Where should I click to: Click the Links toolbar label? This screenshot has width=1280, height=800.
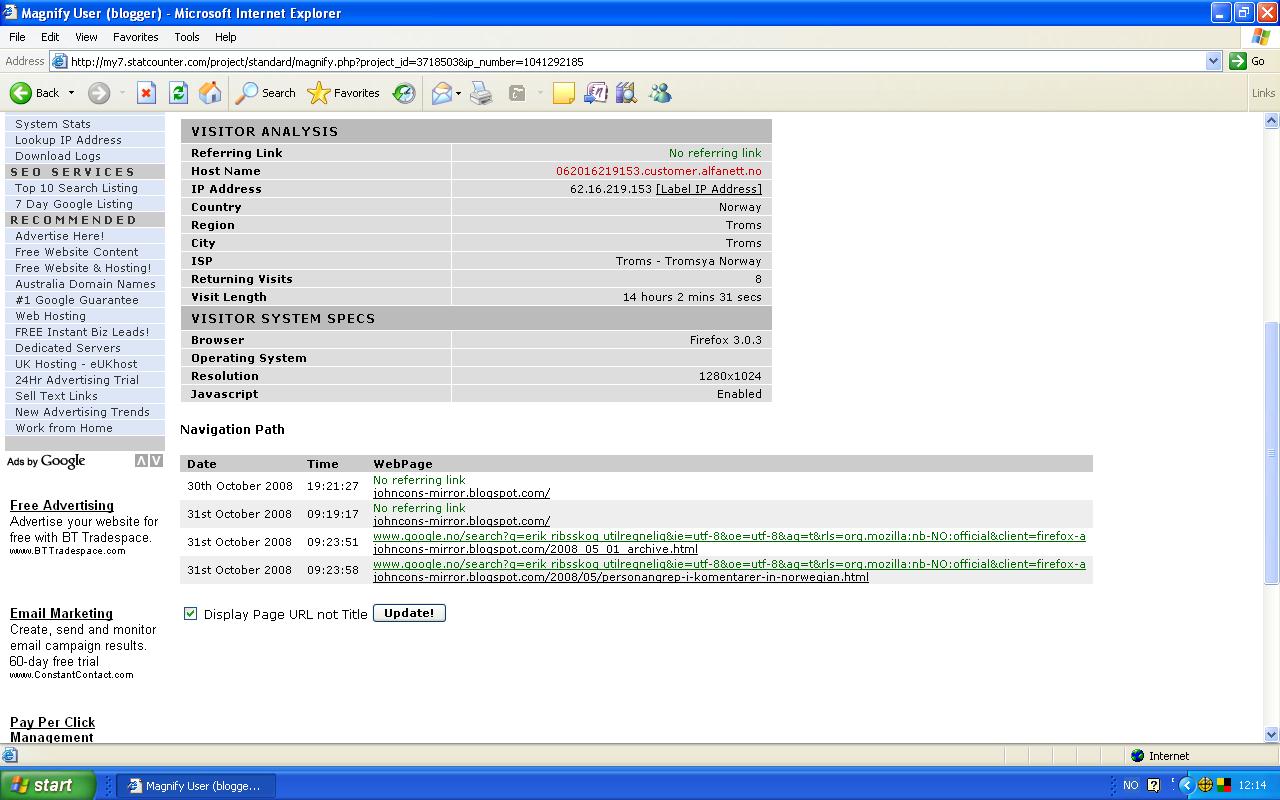(x=1263, y=93)
